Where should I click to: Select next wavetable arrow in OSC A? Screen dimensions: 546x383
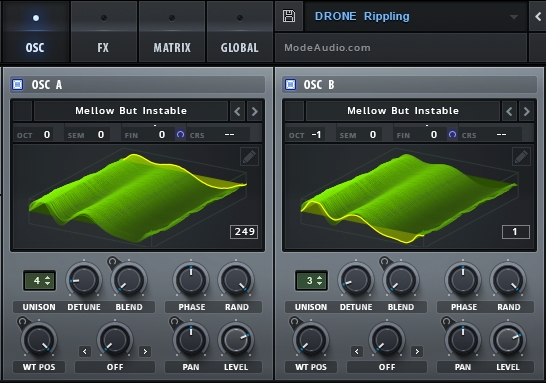point(255,111)
